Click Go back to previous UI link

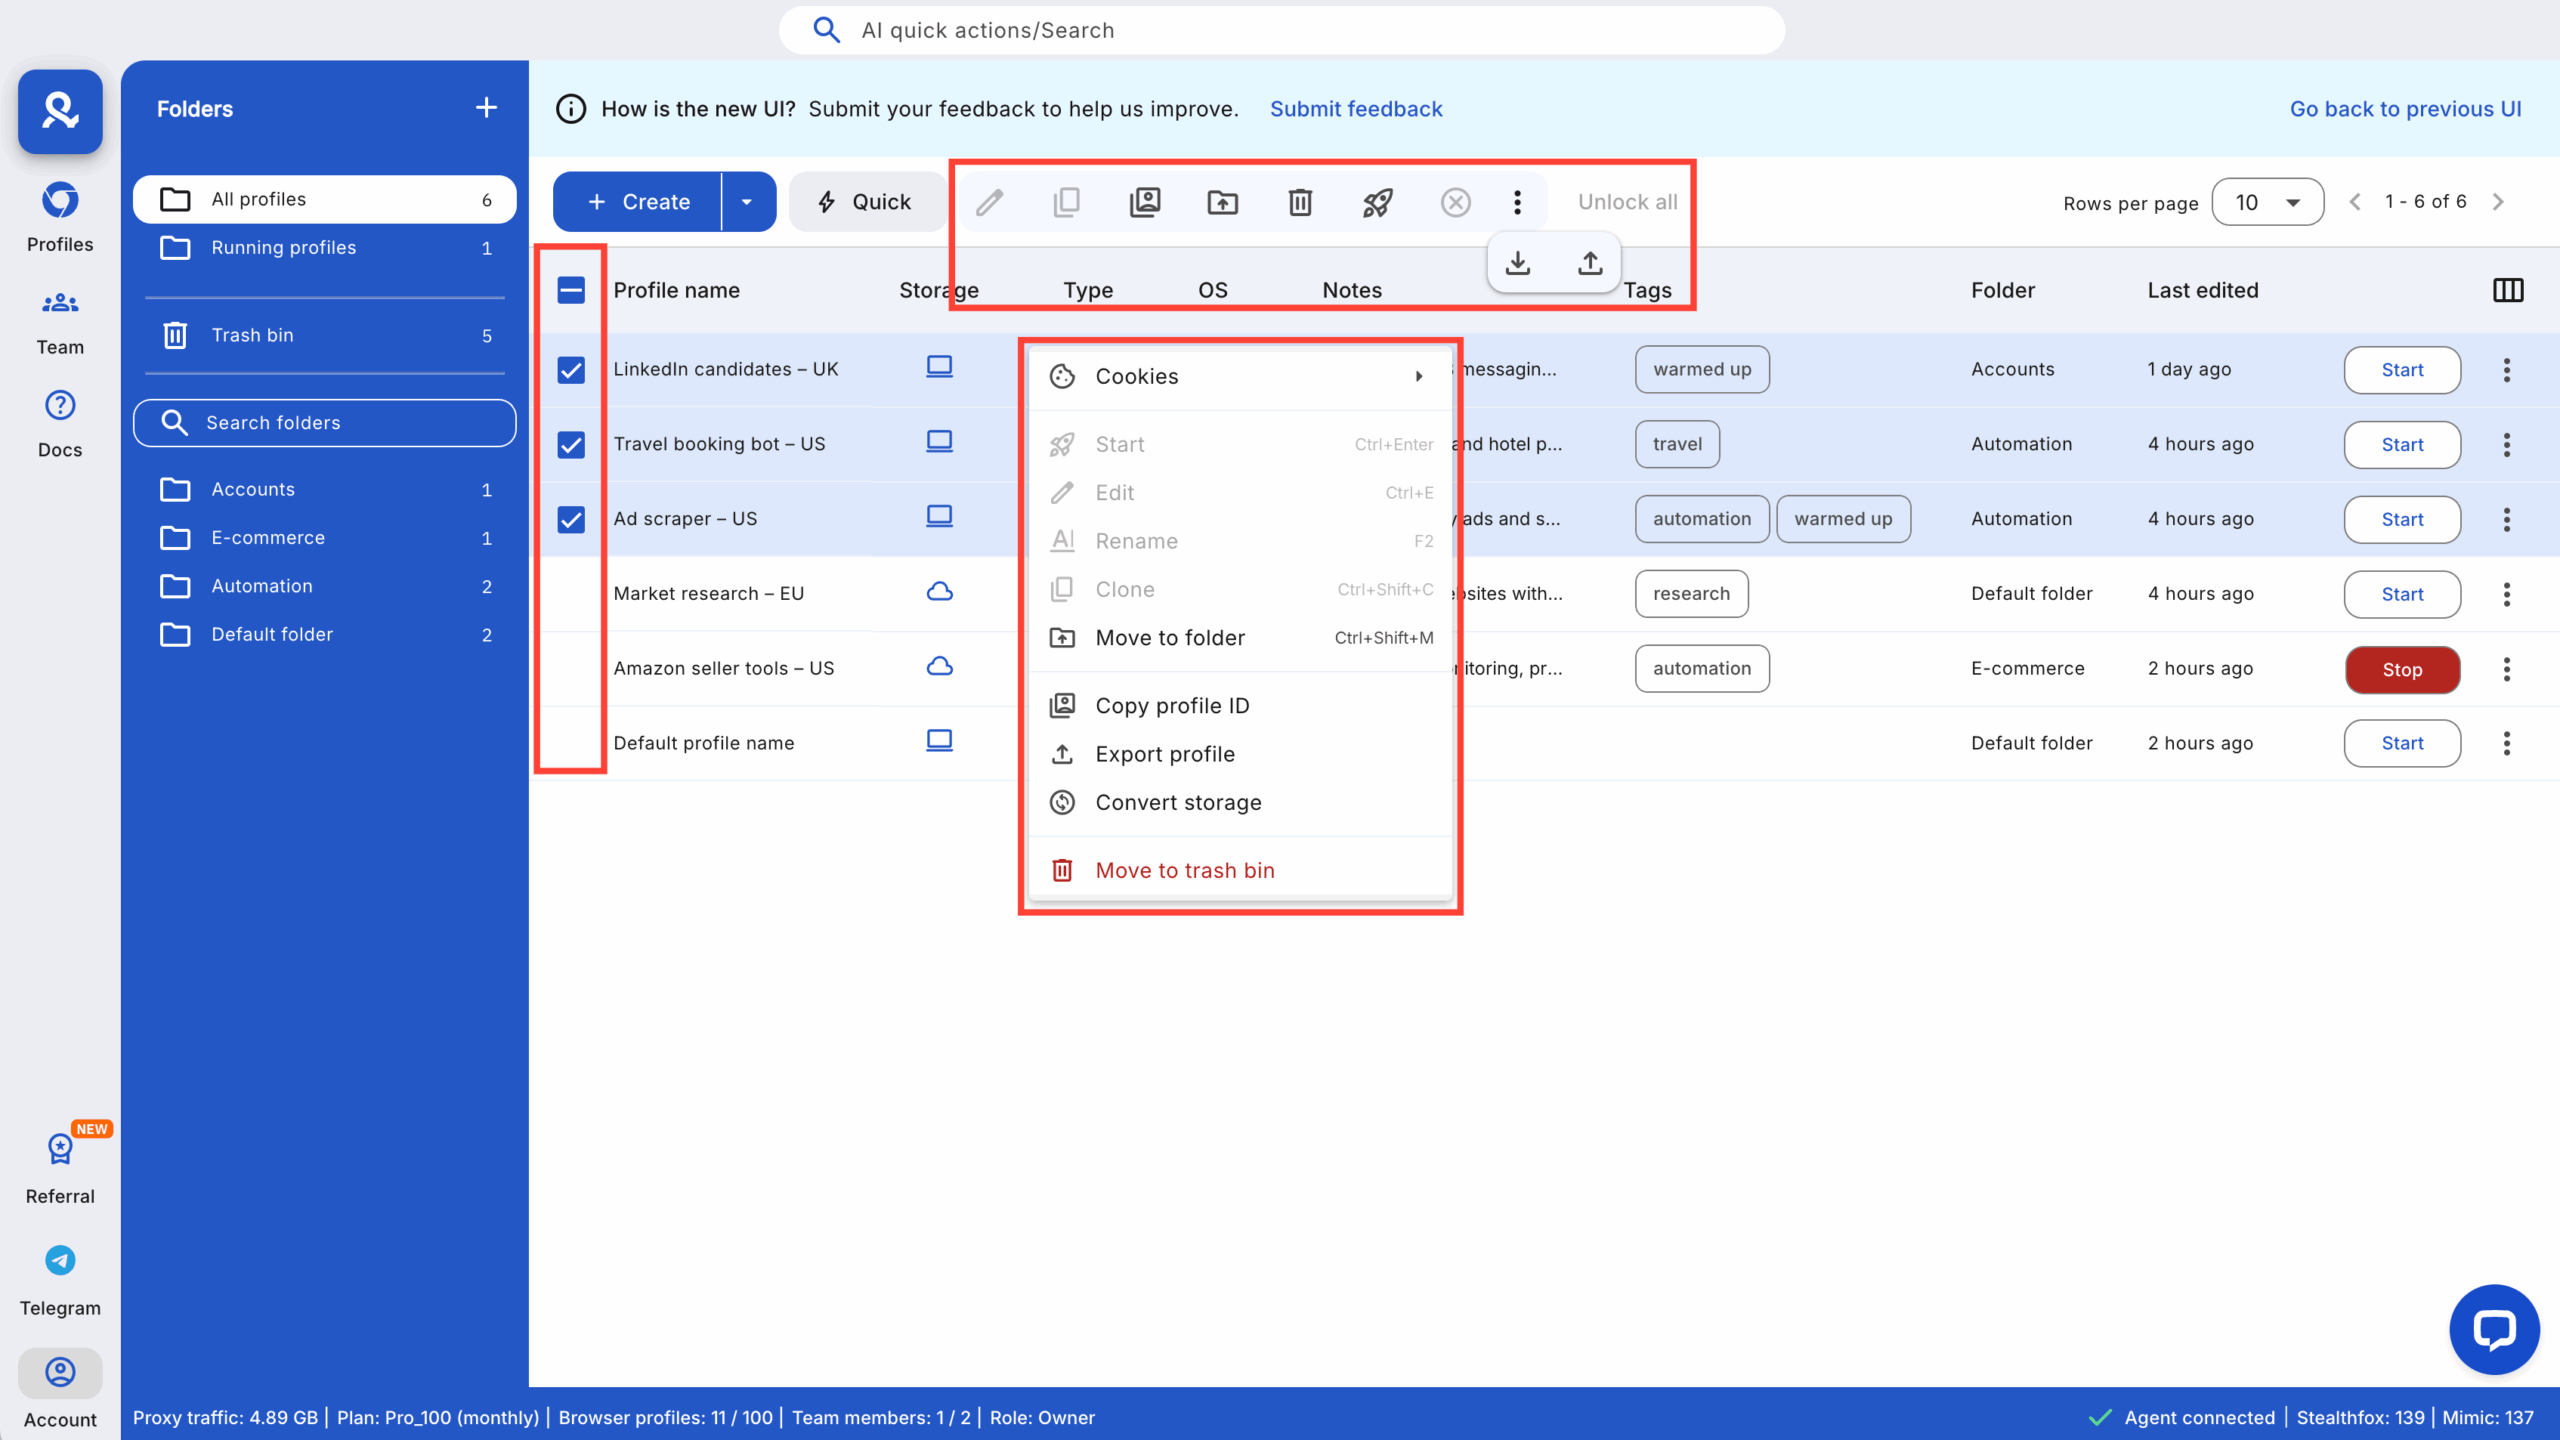(2405, 108)
